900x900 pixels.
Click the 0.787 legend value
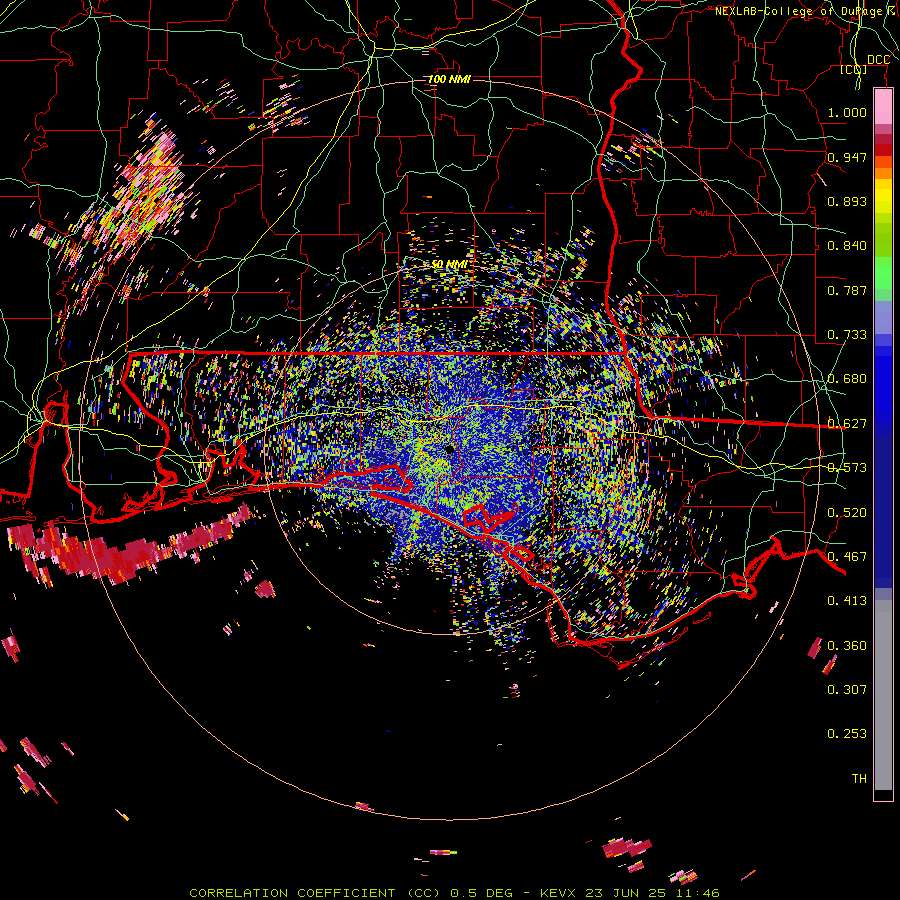pos(847,290)
